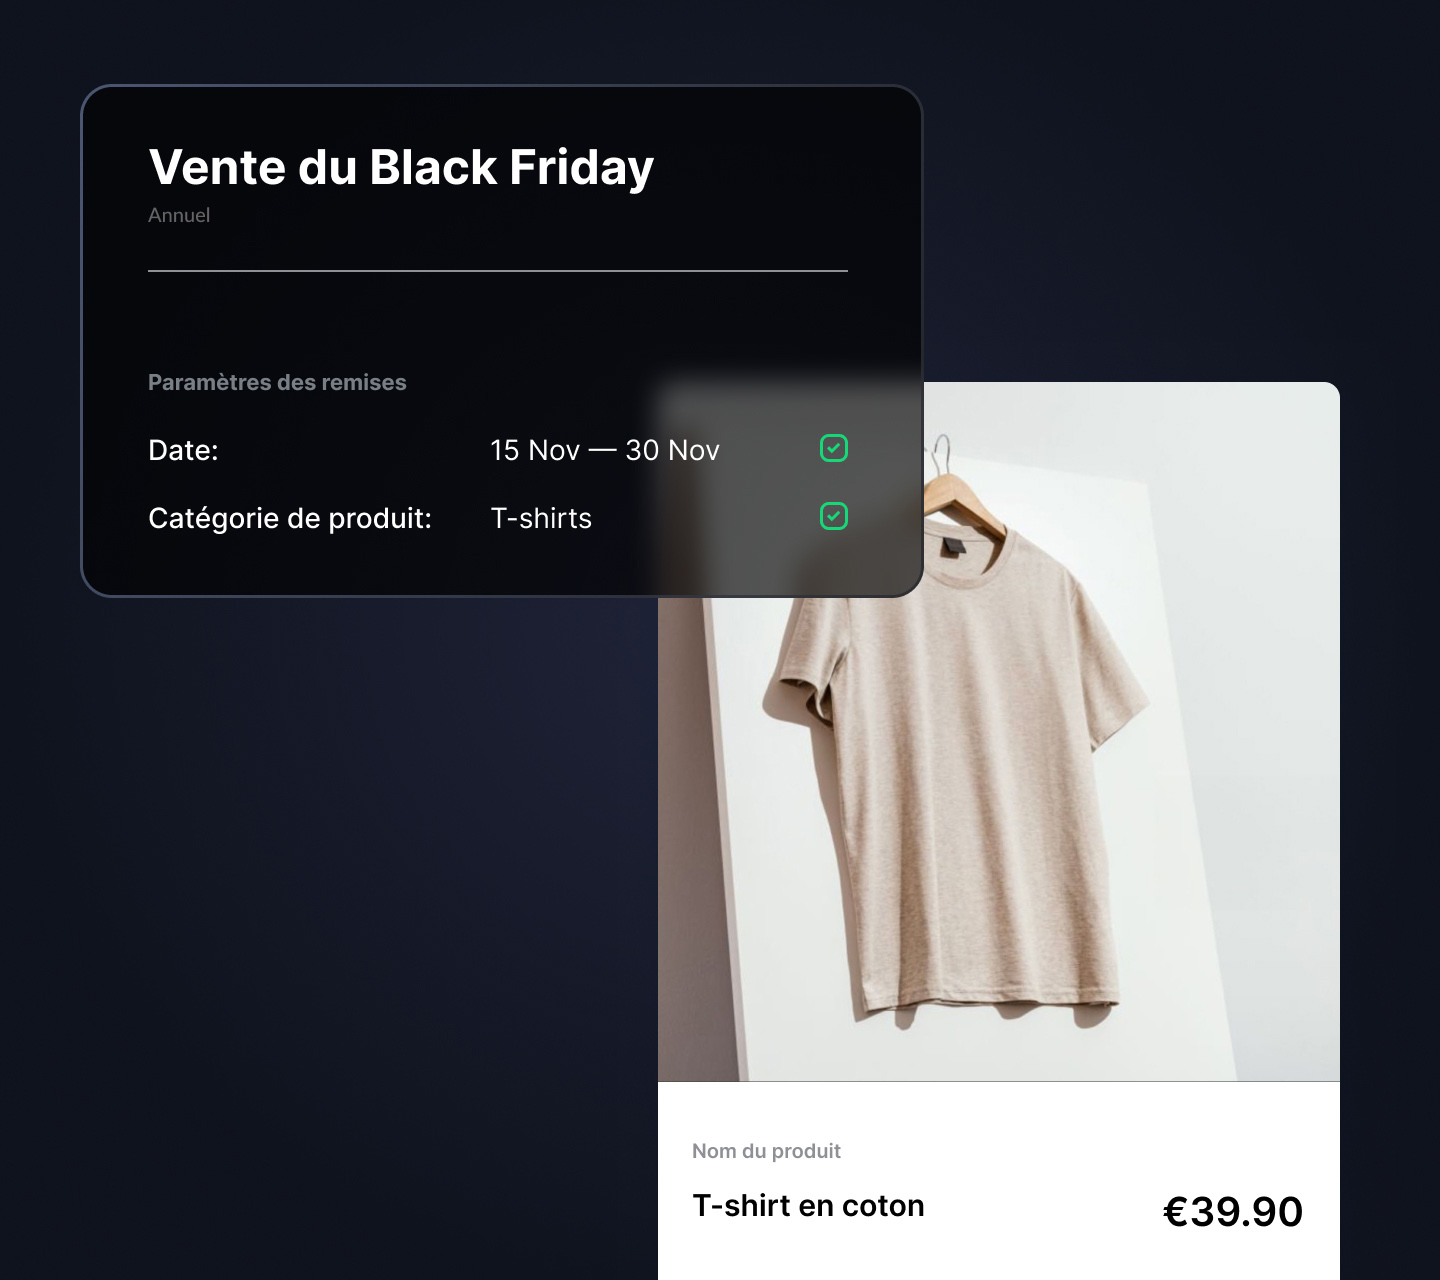Open the T-shirt en coton product name

(808, 1206)
